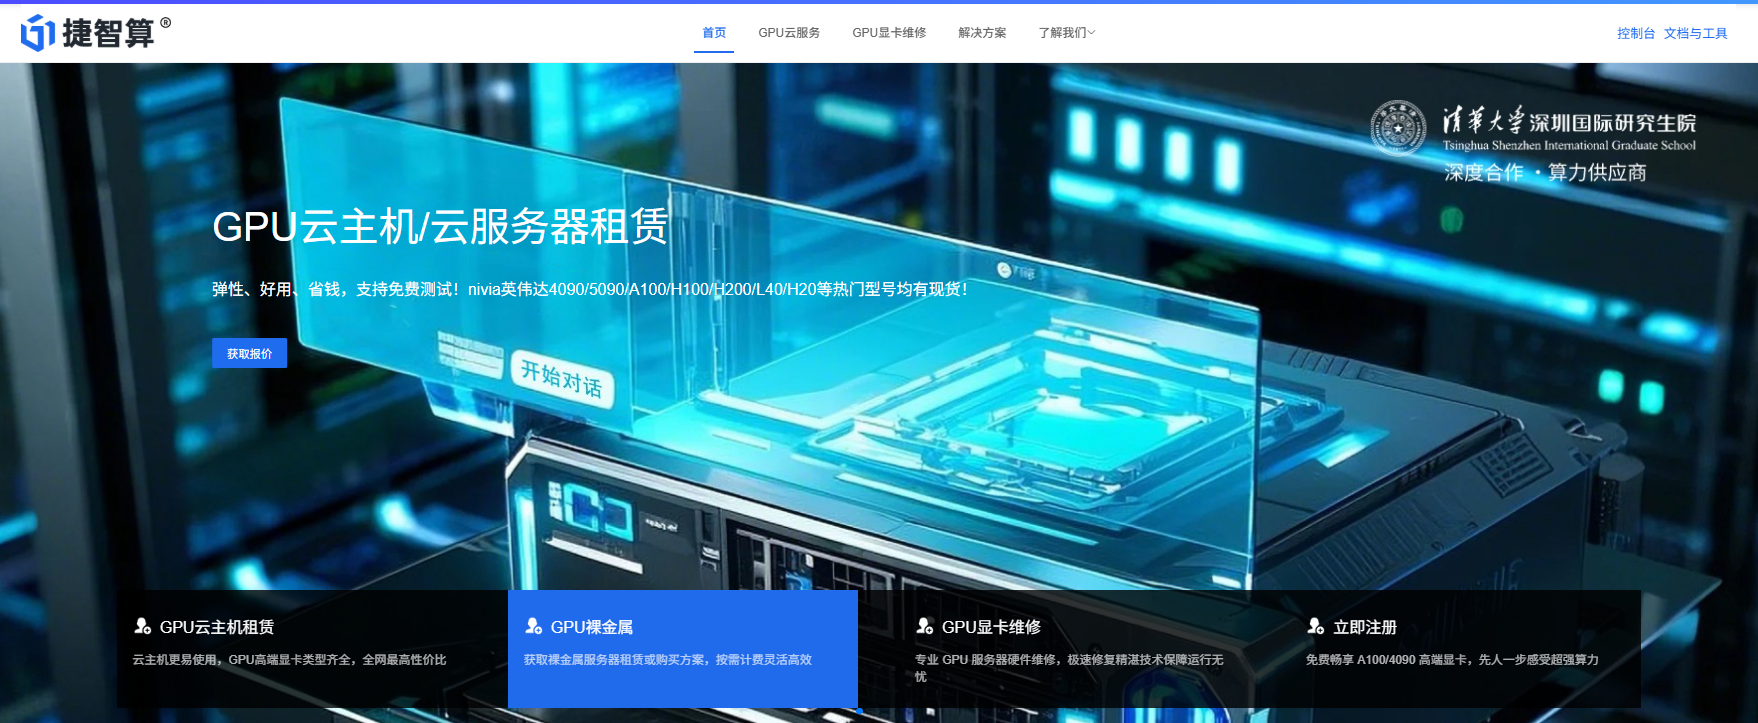Click the 开始对话 label in banner
This screenshot has height=723, width=1758.
[562, 378]
